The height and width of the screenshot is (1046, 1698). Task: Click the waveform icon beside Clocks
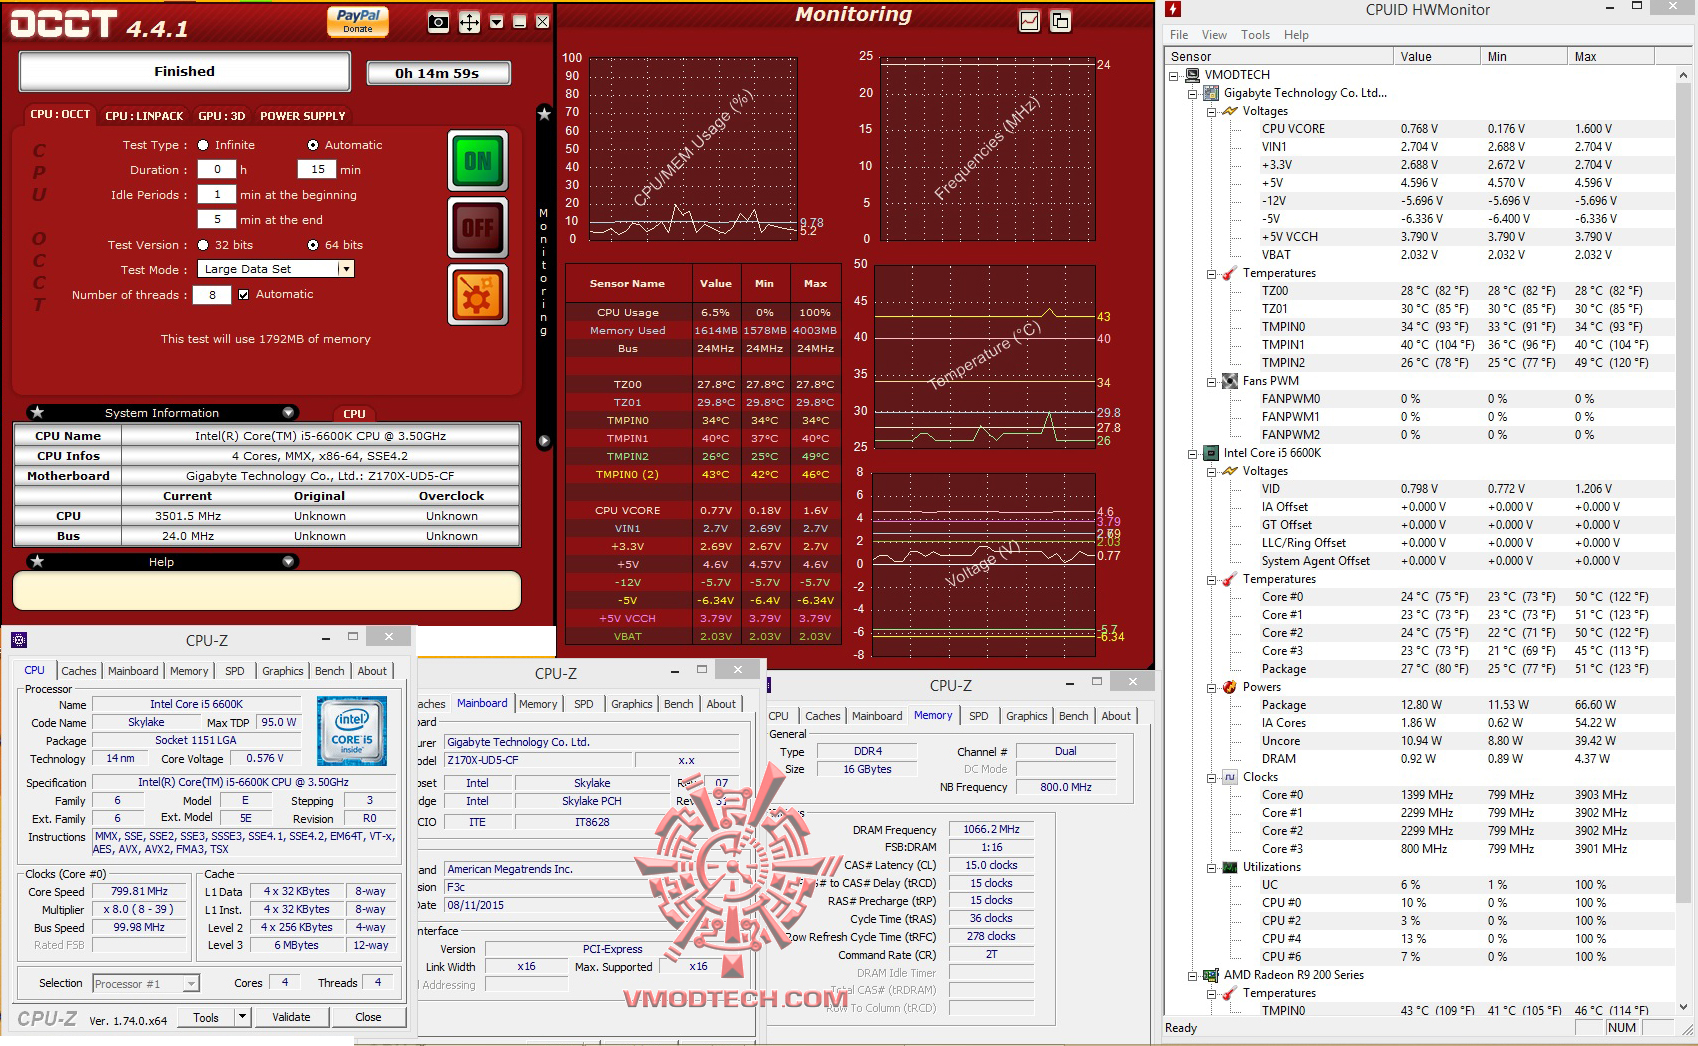pyautogui.click(x=1230, y=777)
